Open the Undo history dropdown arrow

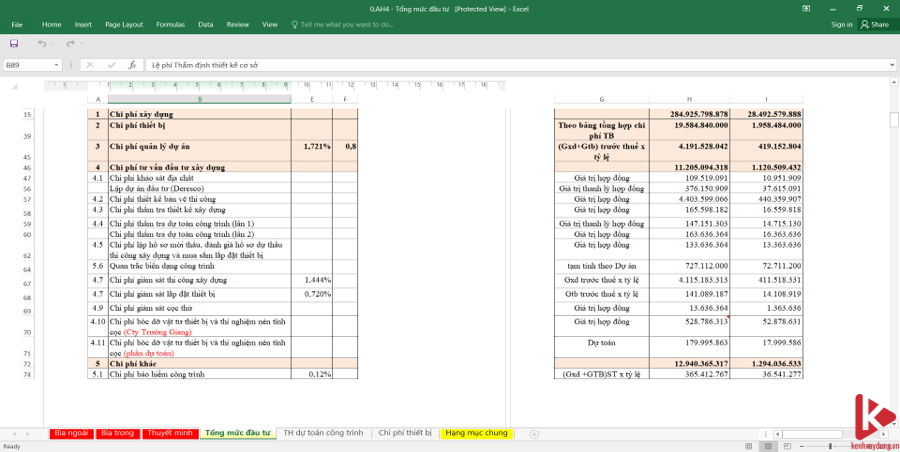[x=52, y=44]
